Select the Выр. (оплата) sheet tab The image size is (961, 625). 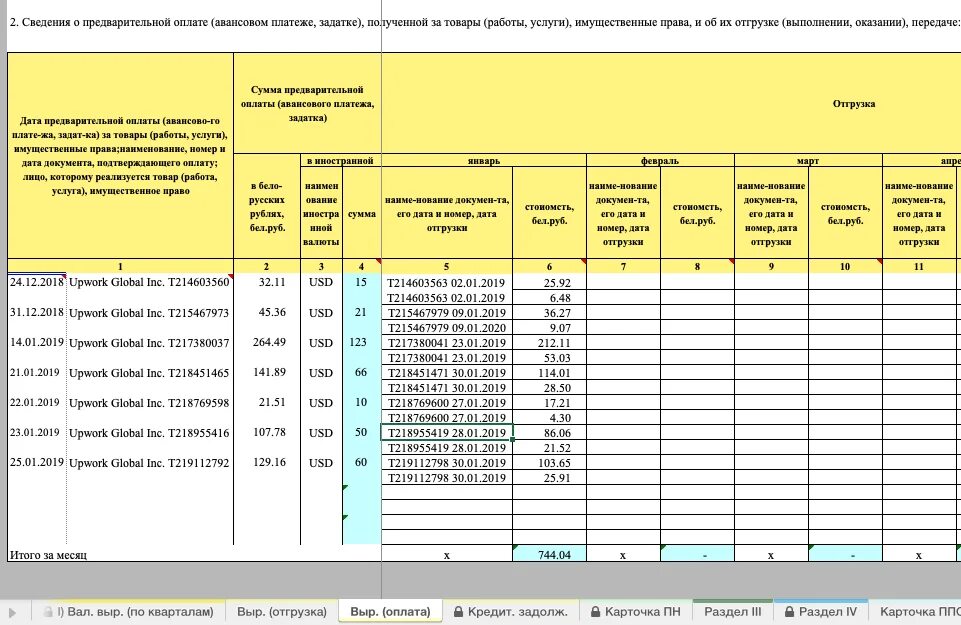point(390,612)
